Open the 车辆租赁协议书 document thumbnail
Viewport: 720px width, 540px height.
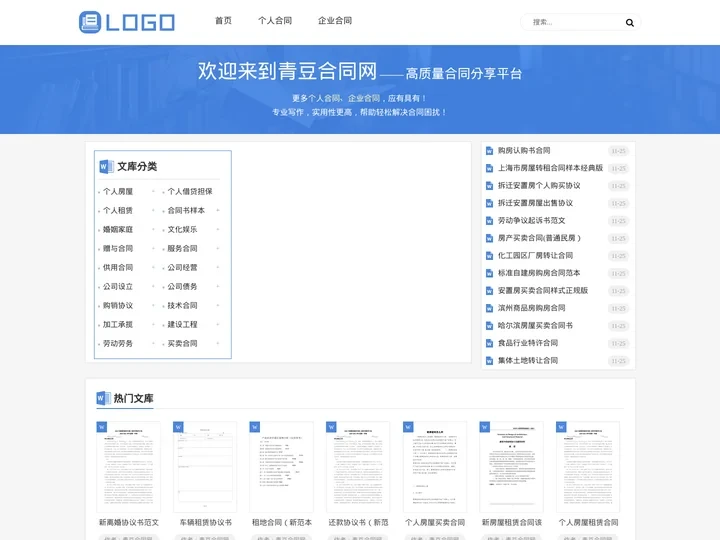pyautogui.click(x=205, y=467)
